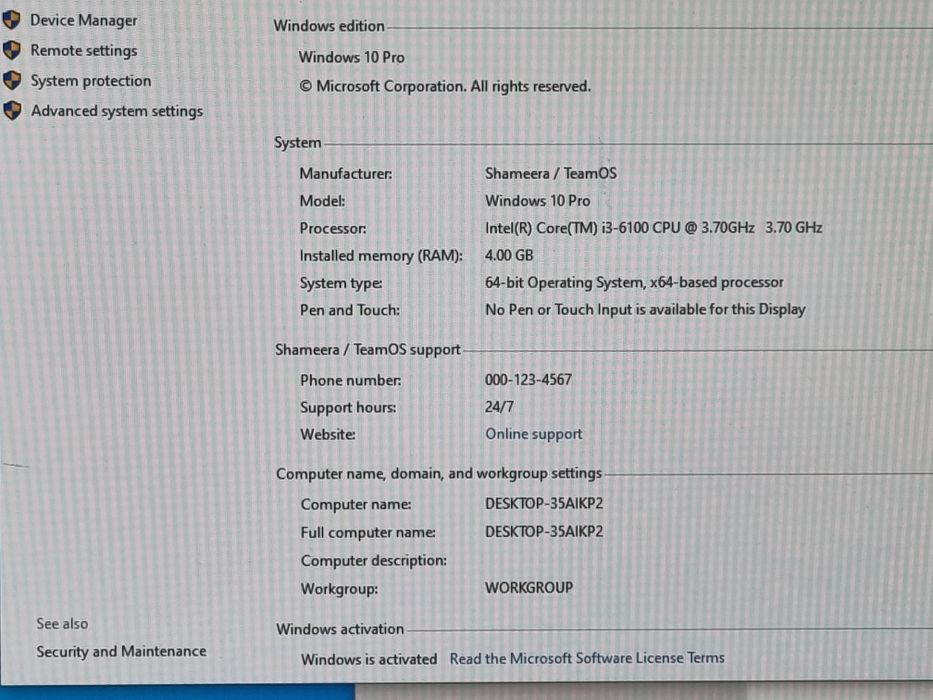
Task: Click the Intel Core i3-6100 processor value
Action: 654,228
